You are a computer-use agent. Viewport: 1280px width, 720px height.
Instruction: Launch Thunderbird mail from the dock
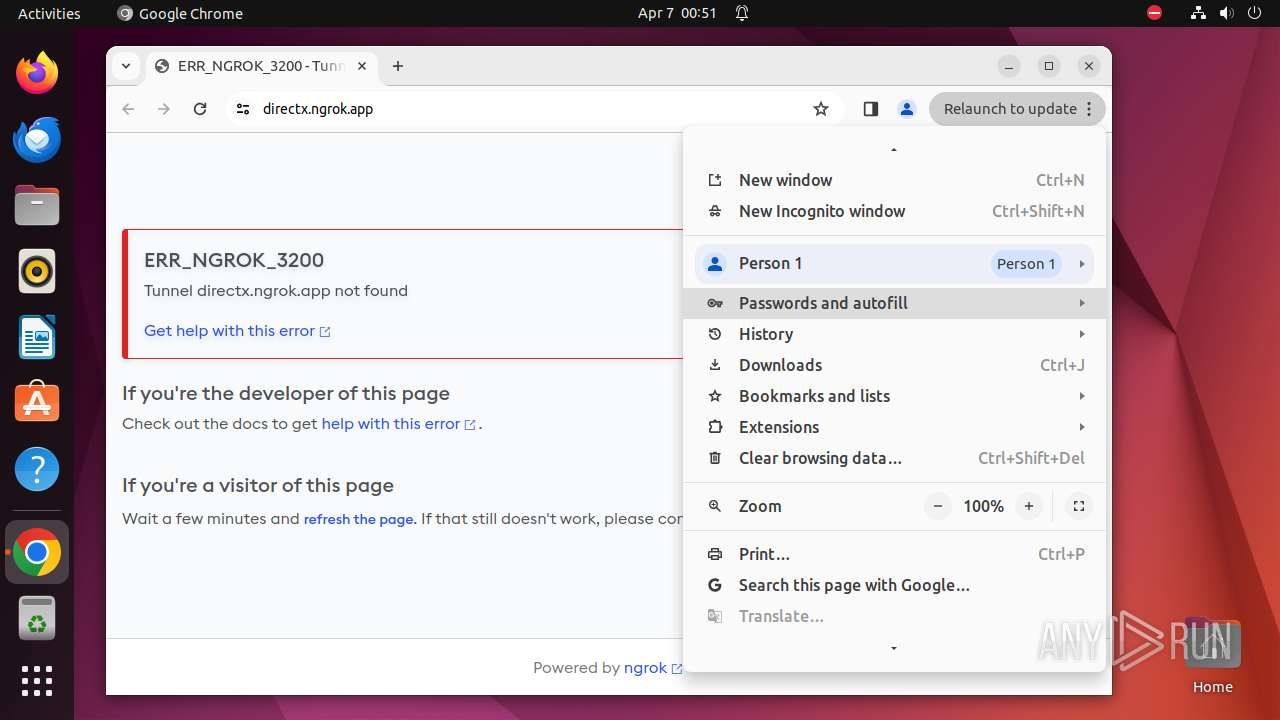tap(37, 140)
